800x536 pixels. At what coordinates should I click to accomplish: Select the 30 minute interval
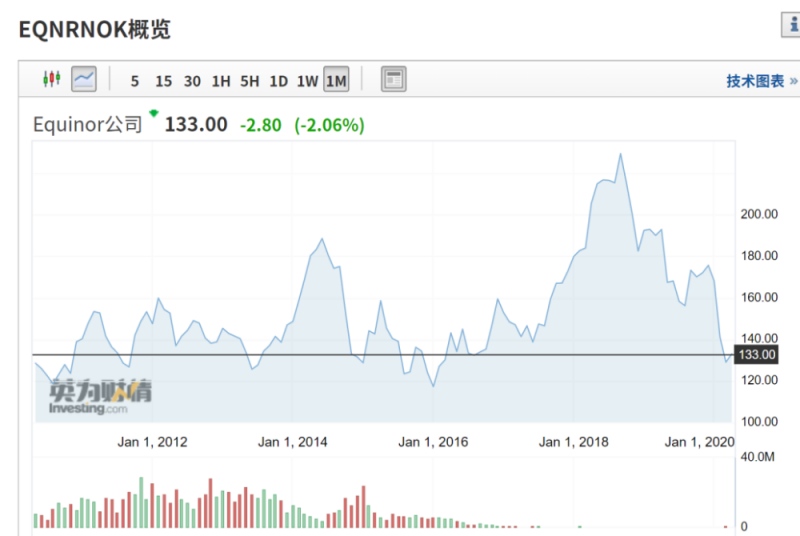pyautogui.click(x=192, y=81)
